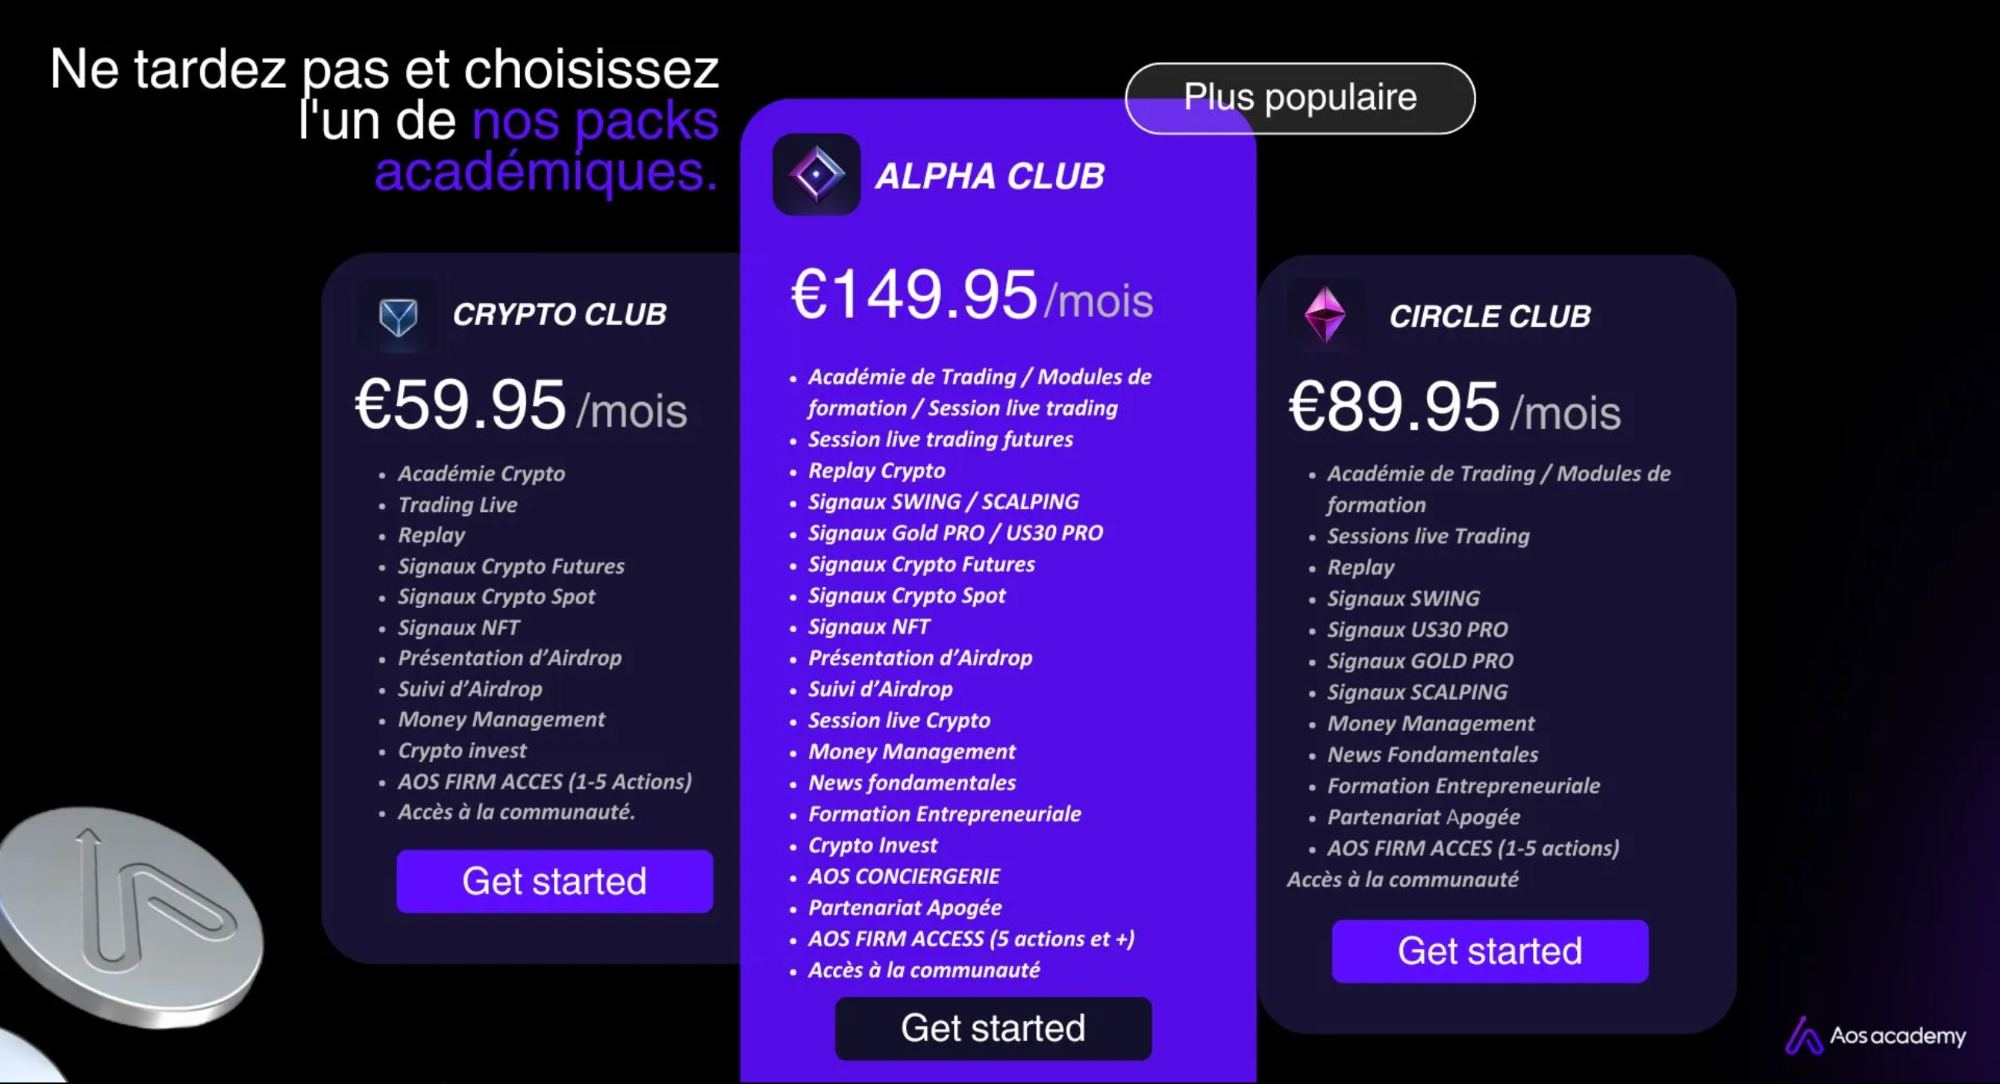The width and height of the screenshot is (2000, 1084).
Task: Click Partenariat Apogée in Circle Club list
Action: click(x=1423, y=817)
